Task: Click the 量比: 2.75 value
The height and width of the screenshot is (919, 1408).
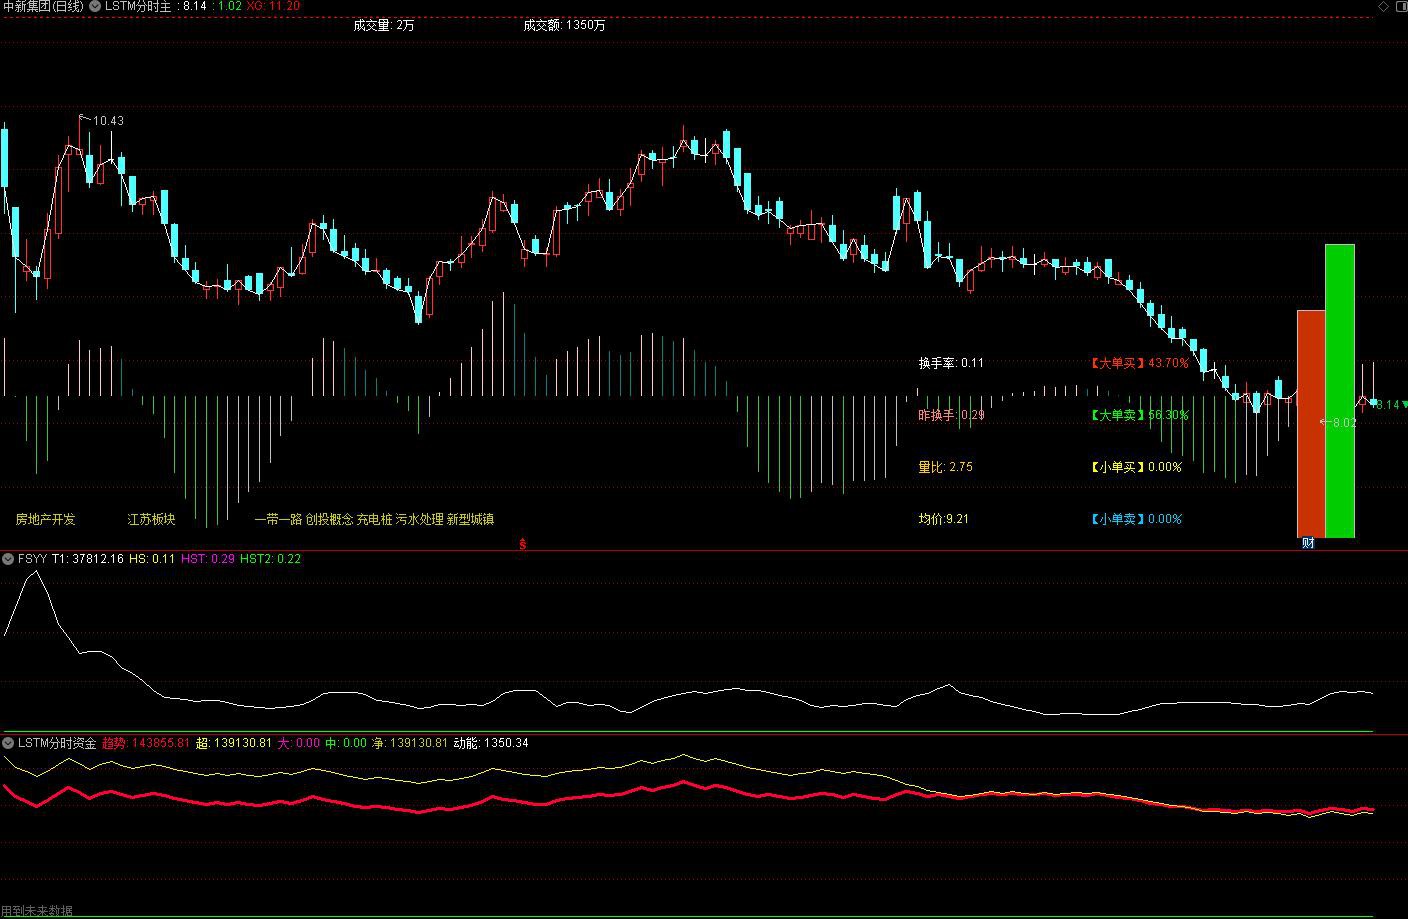Action: pyautogui.click(x=945, y=467)
